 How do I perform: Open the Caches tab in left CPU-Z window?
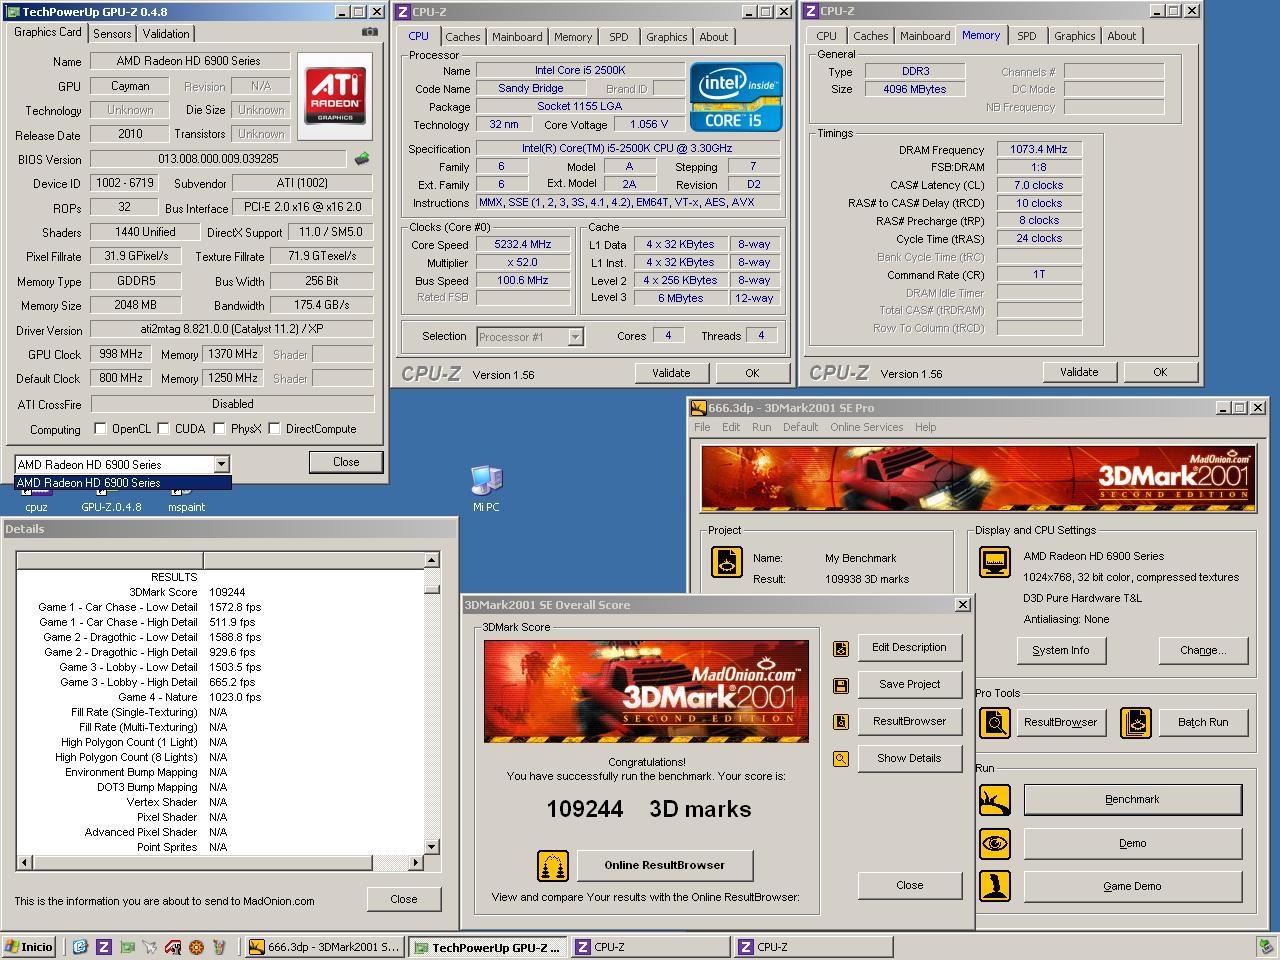pos(463,37)
